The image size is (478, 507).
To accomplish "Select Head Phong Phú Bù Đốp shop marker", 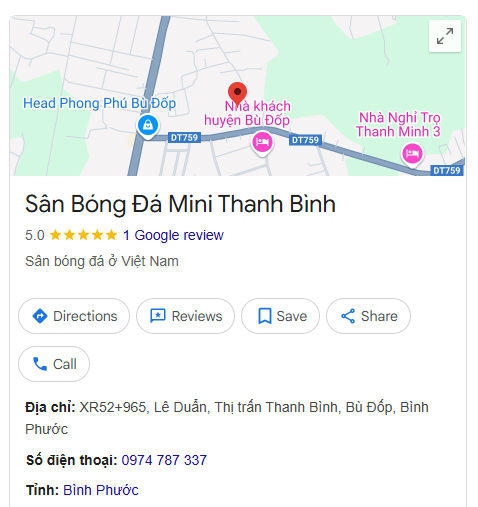I will (148, 126).
